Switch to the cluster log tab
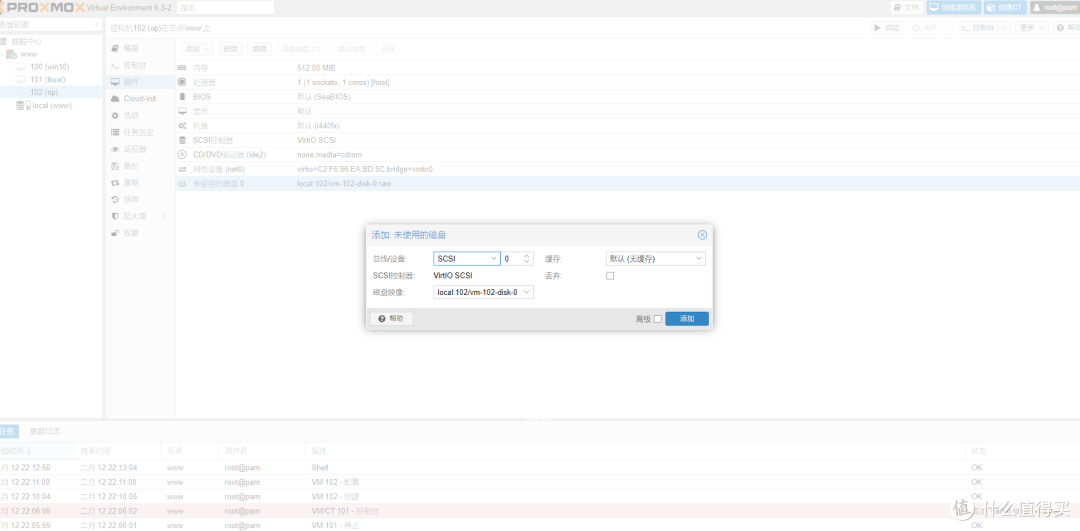 tap(45, 431)
